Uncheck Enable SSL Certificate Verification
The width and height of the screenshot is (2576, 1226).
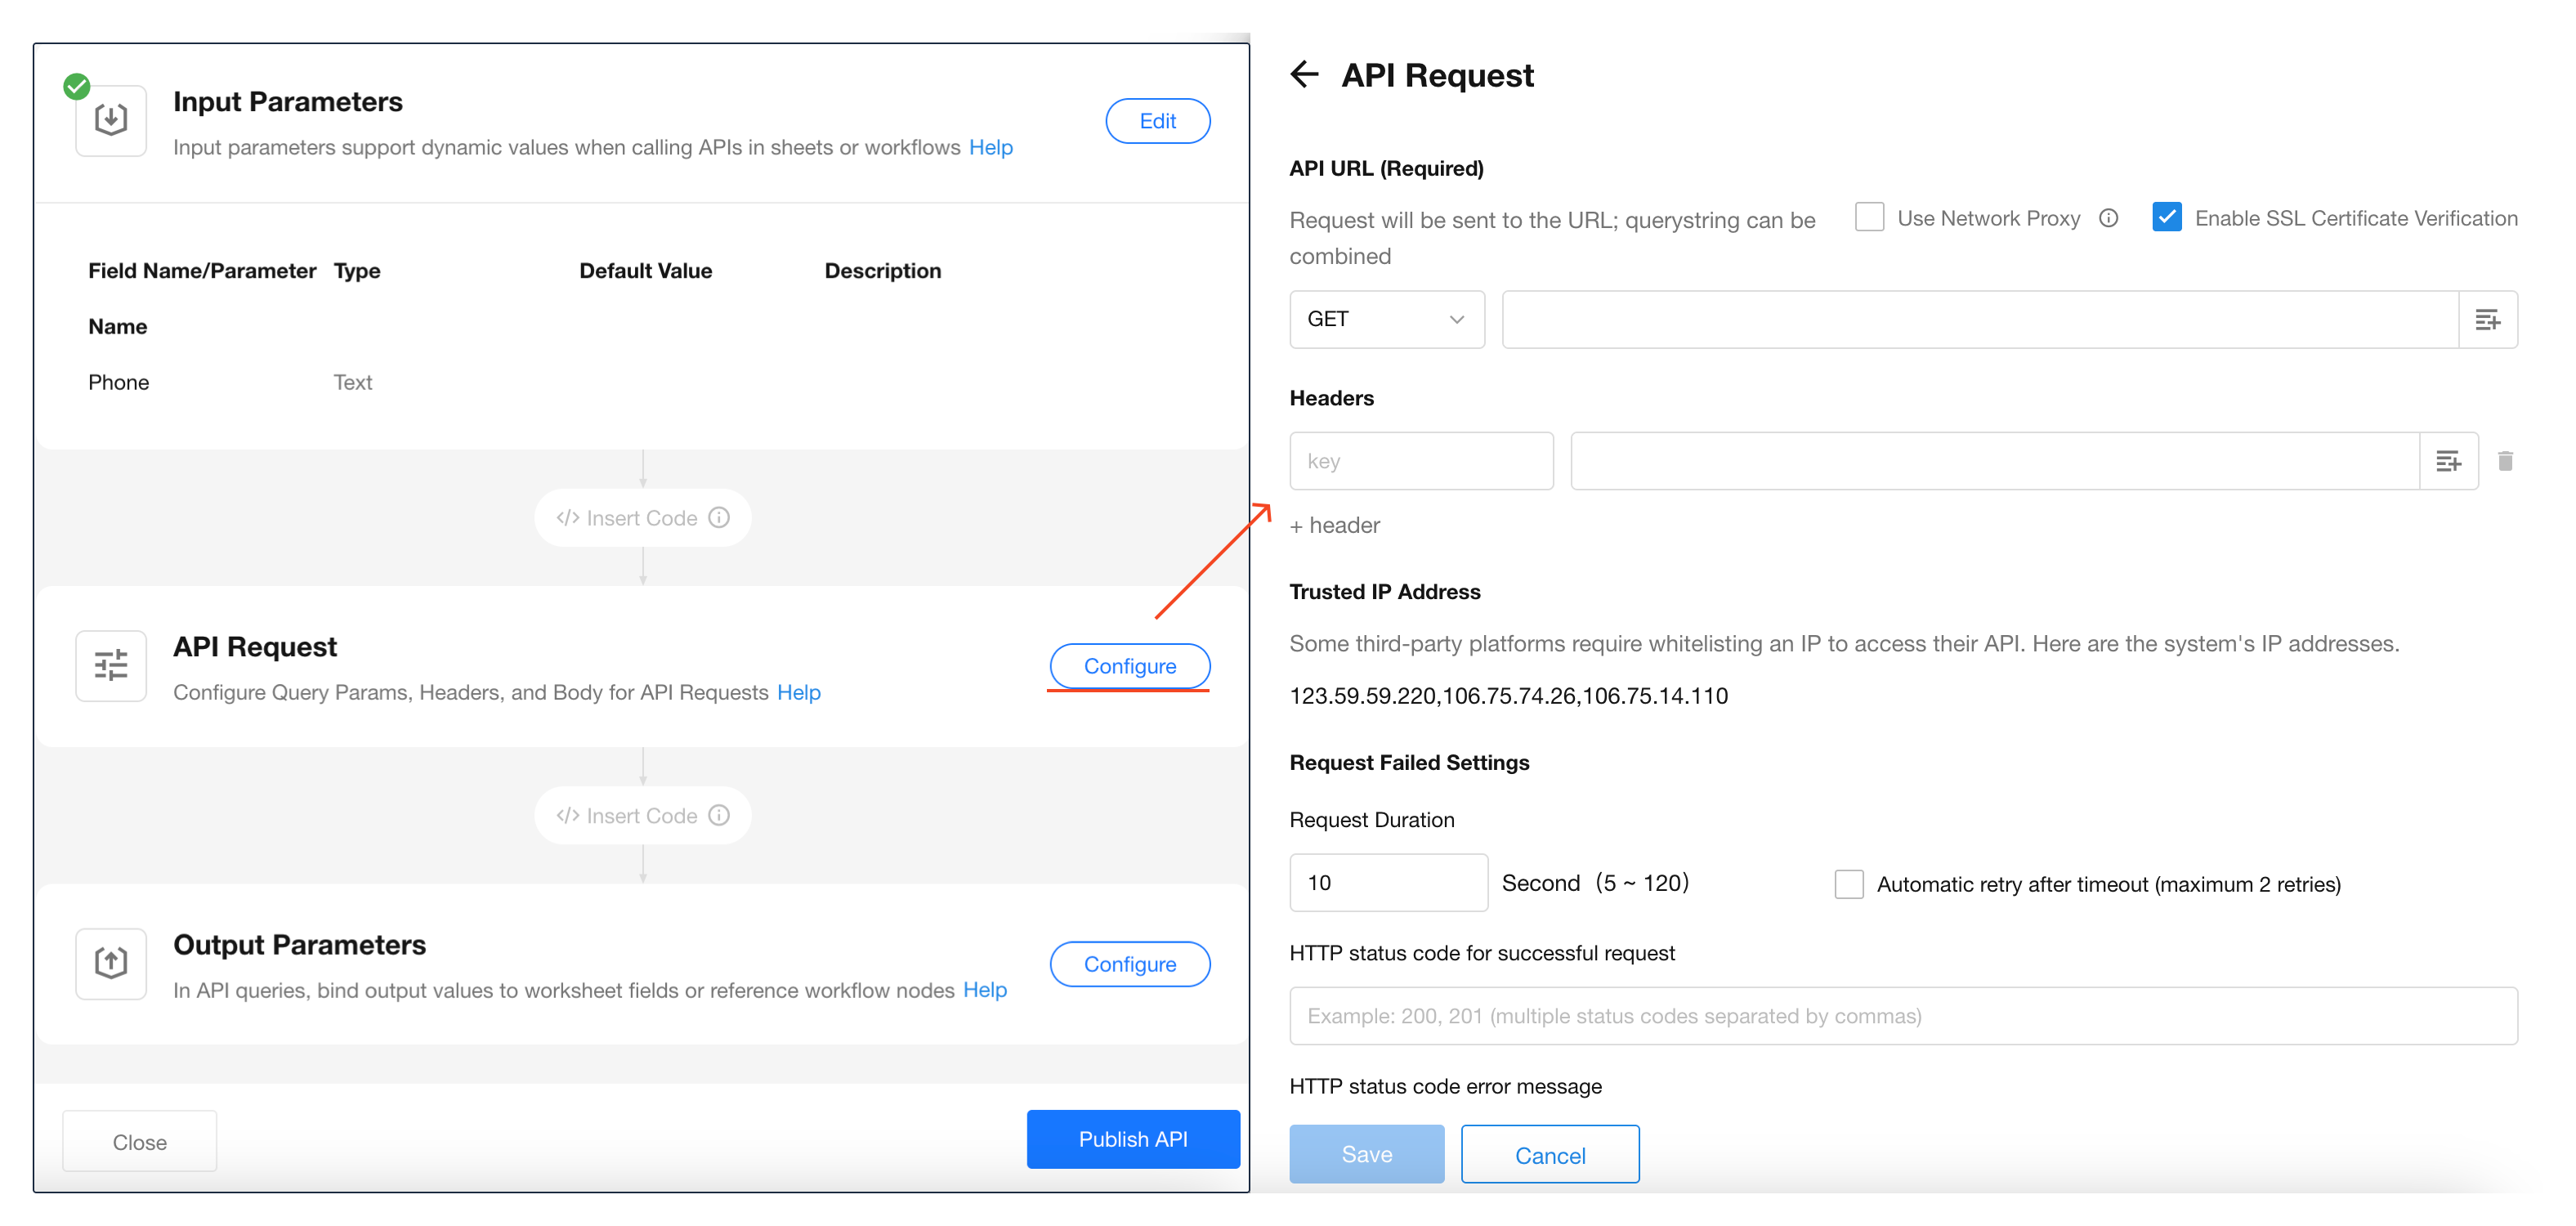(x=2166, y=218)
